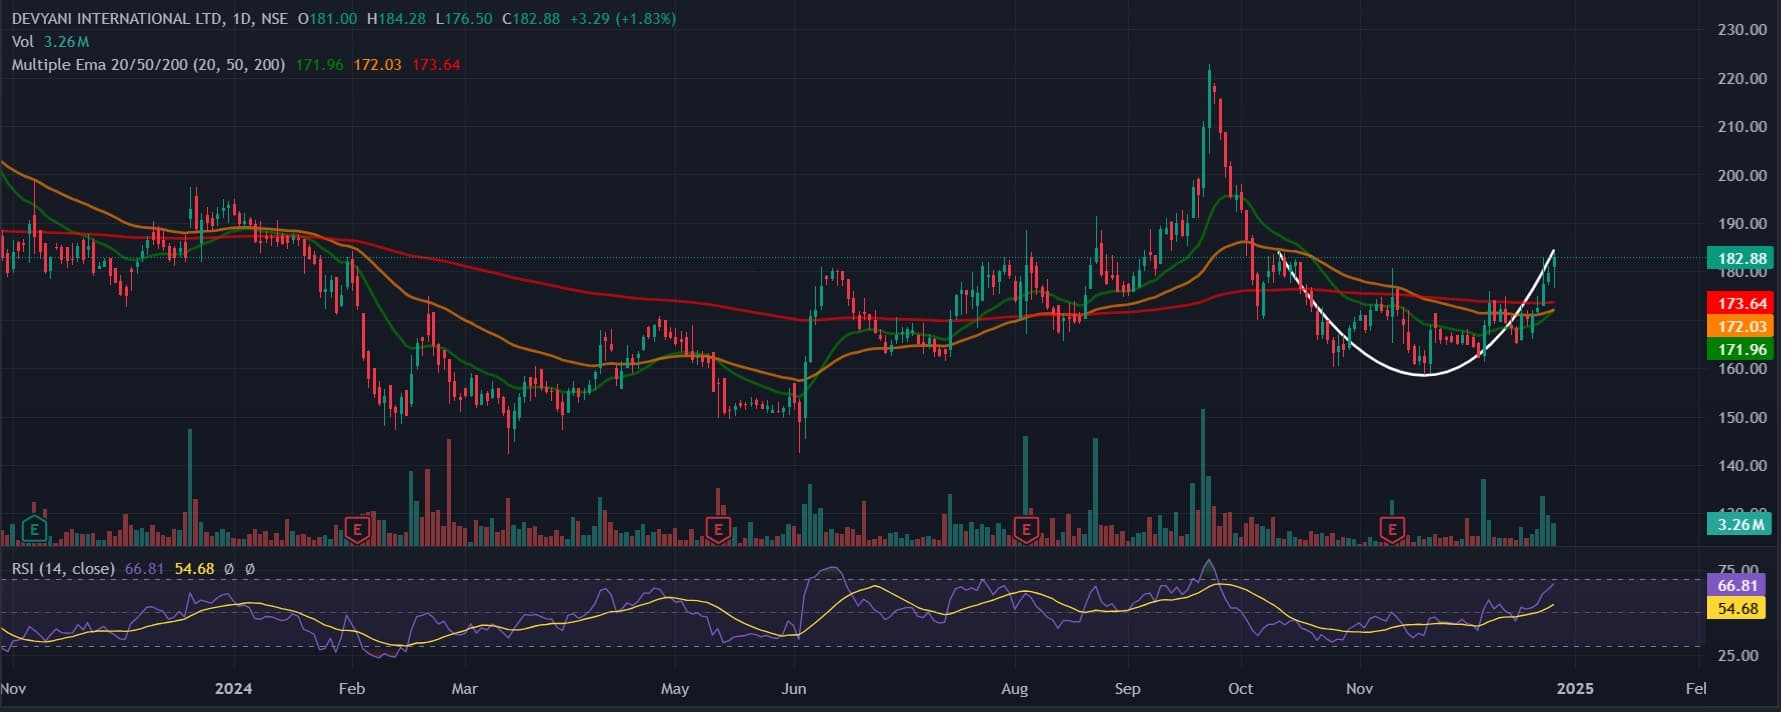Click the 2024 label on time axis

coord(234,688)
